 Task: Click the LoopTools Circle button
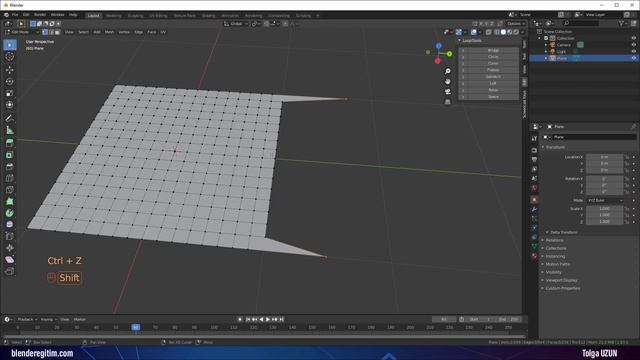point(493,57)
